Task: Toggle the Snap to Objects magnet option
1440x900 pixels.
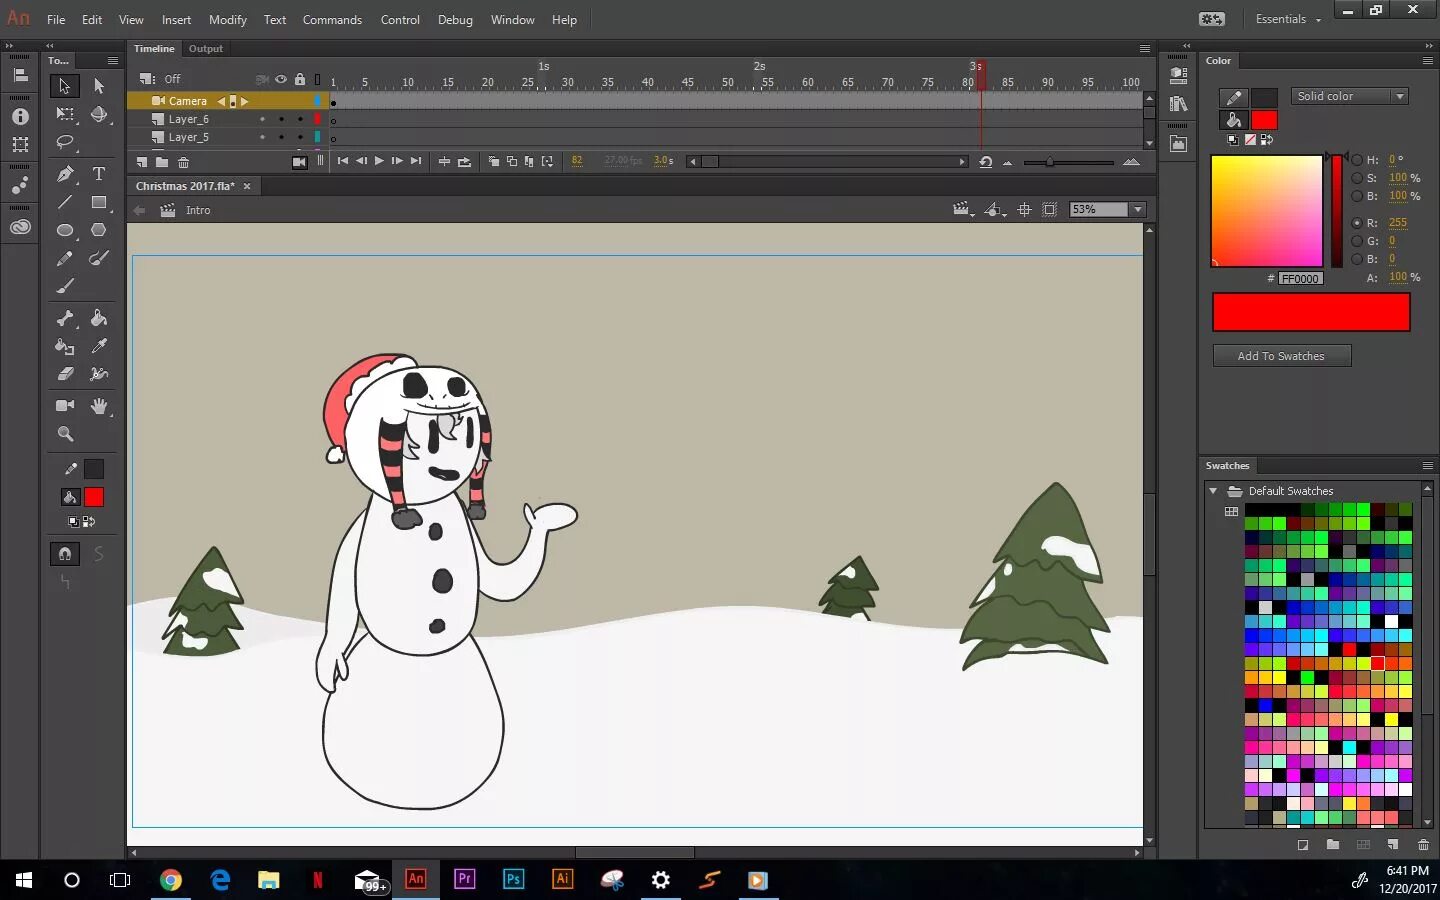Action: (65, 553)
